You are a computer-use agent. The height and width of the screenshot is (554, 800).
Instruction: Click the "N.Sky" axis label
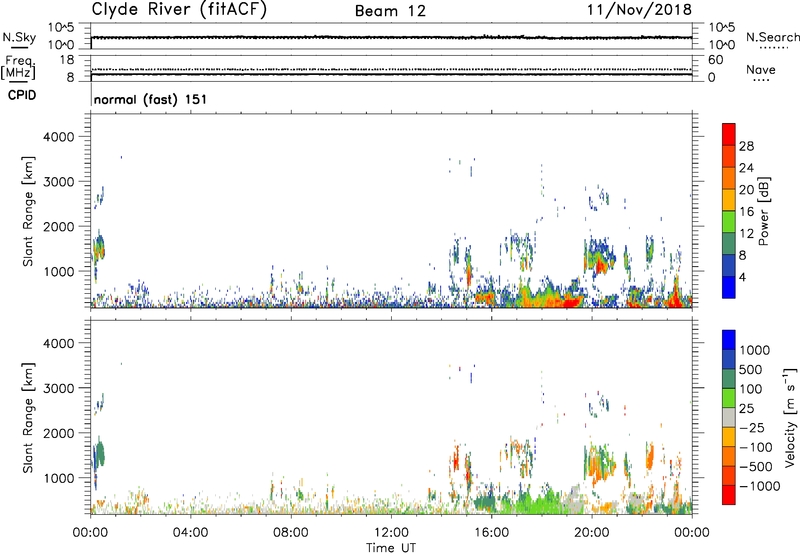coord(19,37)
